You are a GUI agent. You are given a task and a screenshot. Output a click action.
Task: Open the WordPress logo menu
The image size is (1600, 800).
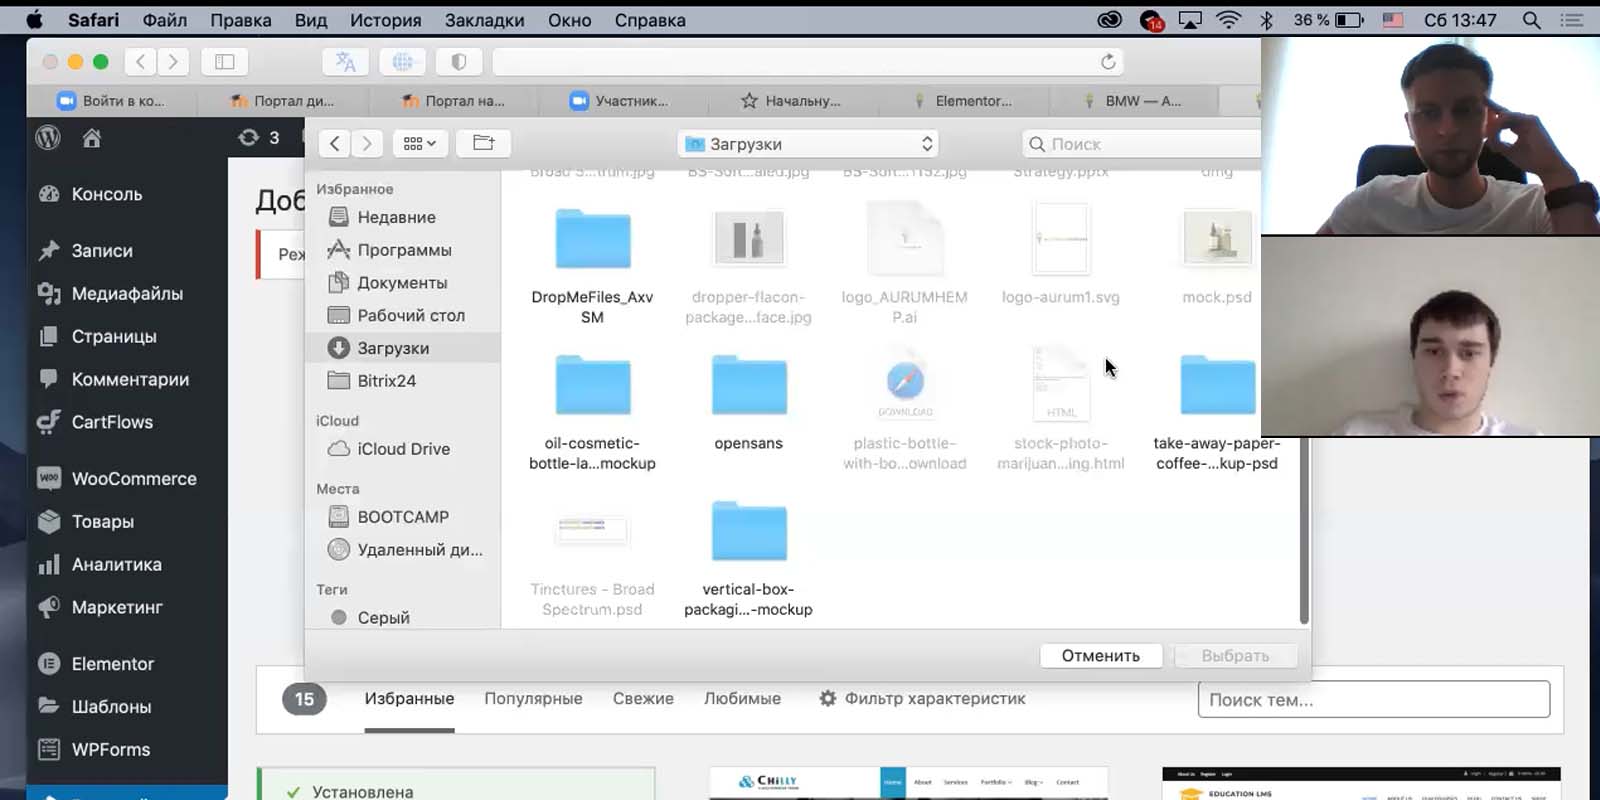tap(48, 138)
